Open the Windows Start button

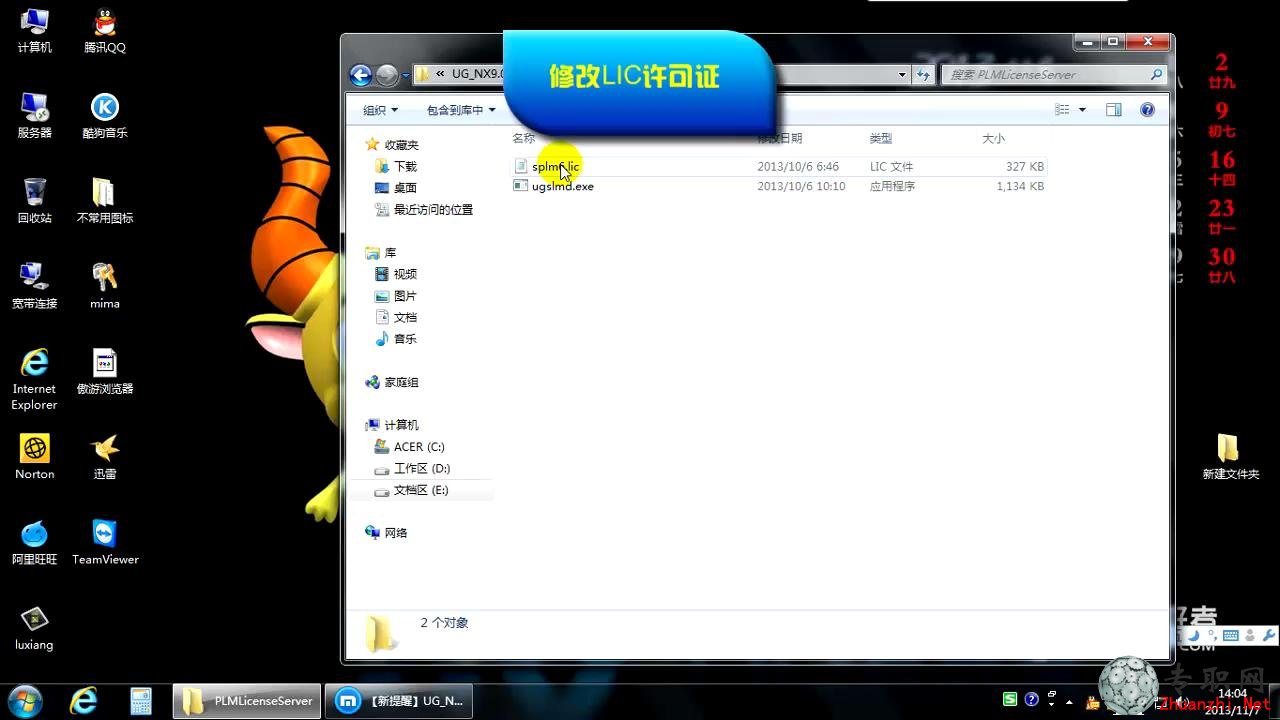pos(24,700)
